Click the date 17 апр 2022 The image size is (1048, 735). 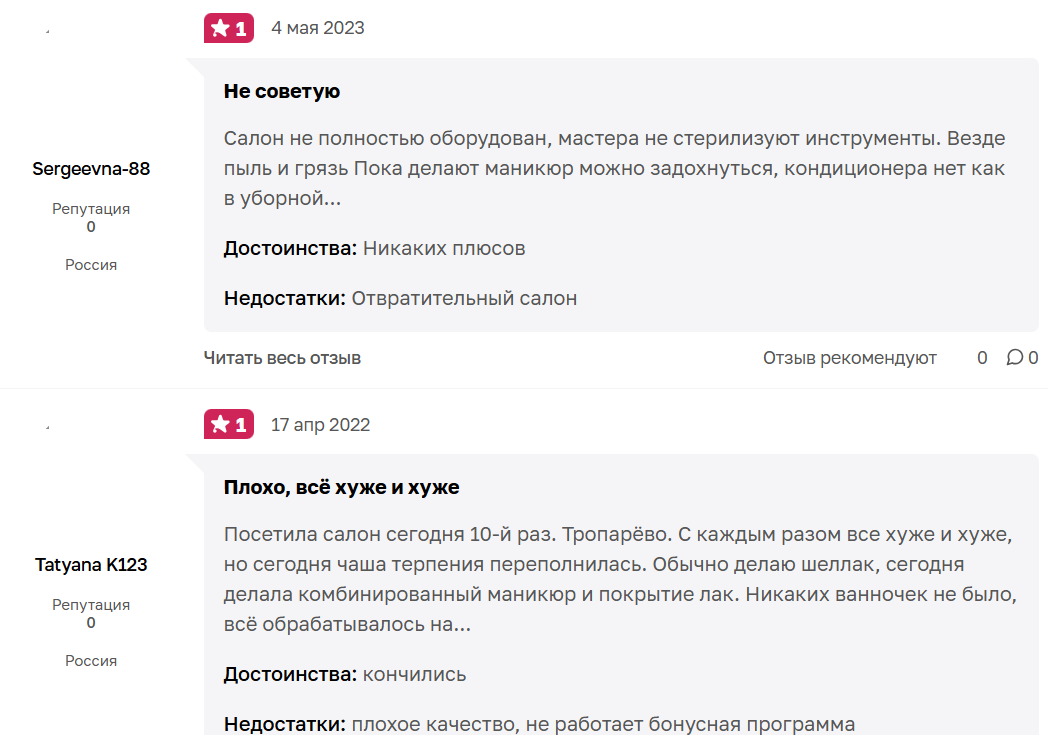[x=320, y=425]
